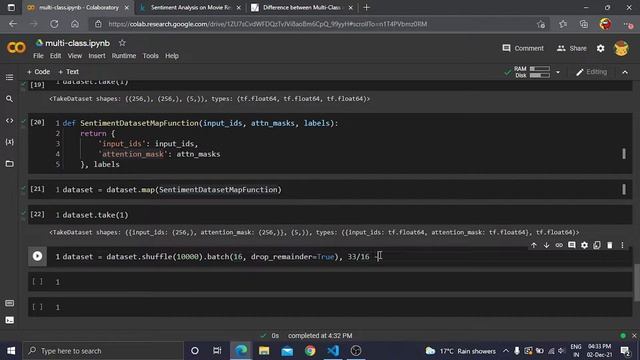640x360 pixels.
Task: Add a comment to the cell
Action: click(x=571, y=245)
